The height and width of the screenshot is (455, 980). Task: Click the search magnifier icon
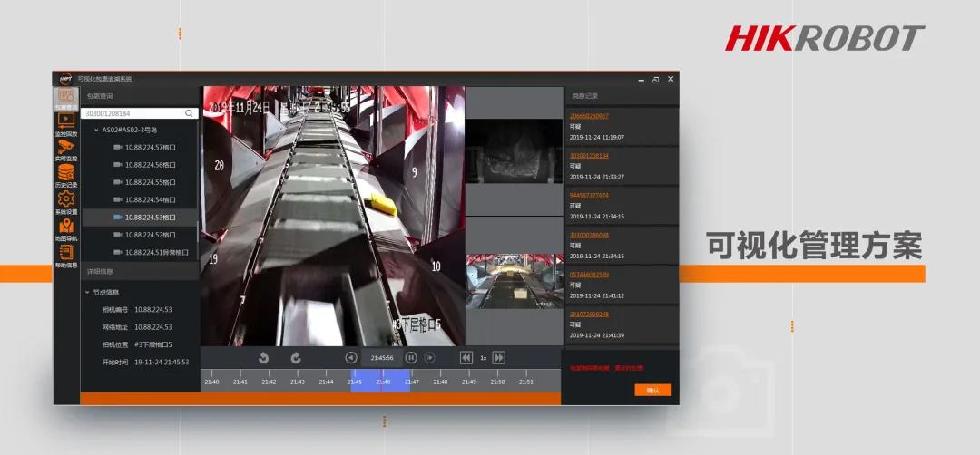pos(188,114)
